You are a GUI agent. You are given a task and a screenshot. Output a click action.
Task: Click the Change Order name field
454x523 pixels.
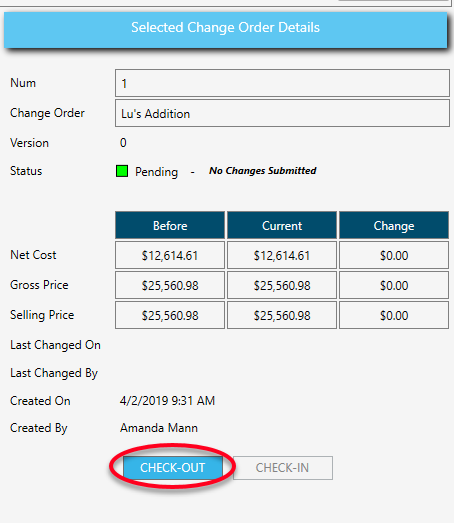[x=282, y=113]
